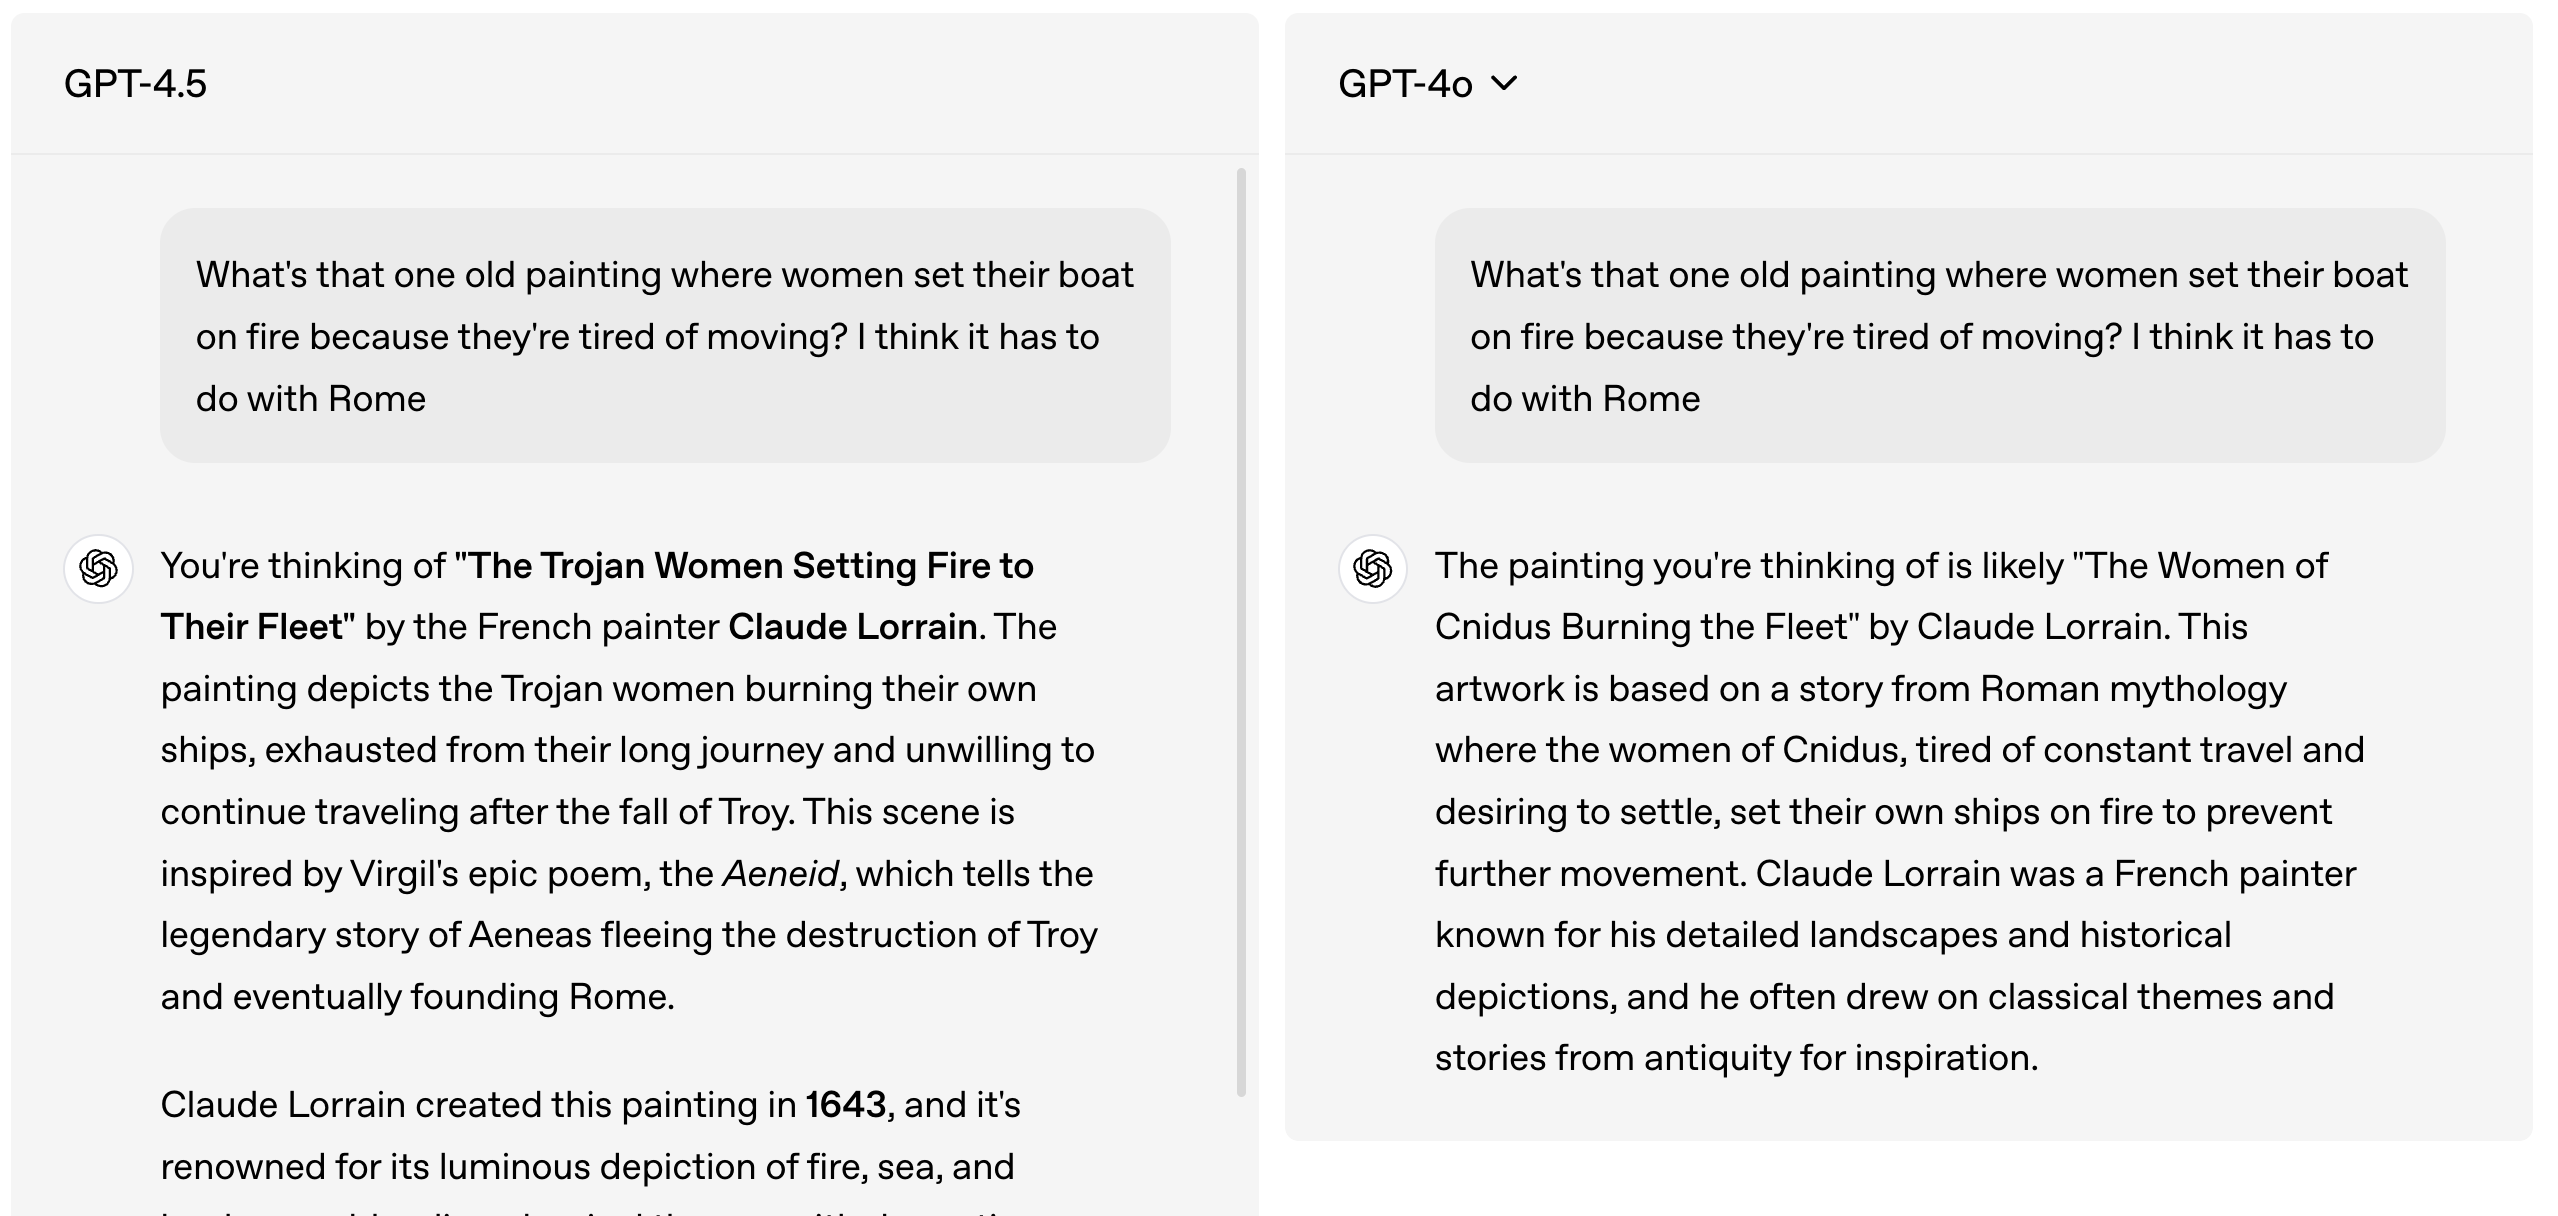The image size is (2558, 1216).
Task: Click the italic word "Aeneid"
Action: (780, 874)
